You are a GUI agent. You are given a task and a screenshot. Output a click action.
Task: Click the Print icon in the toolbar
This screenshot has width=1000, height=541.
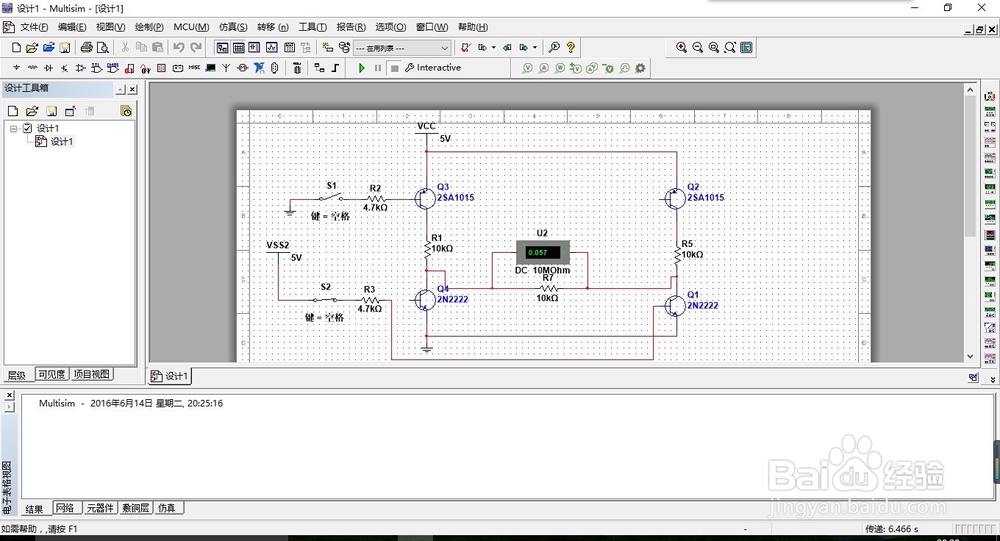point(87,47)
